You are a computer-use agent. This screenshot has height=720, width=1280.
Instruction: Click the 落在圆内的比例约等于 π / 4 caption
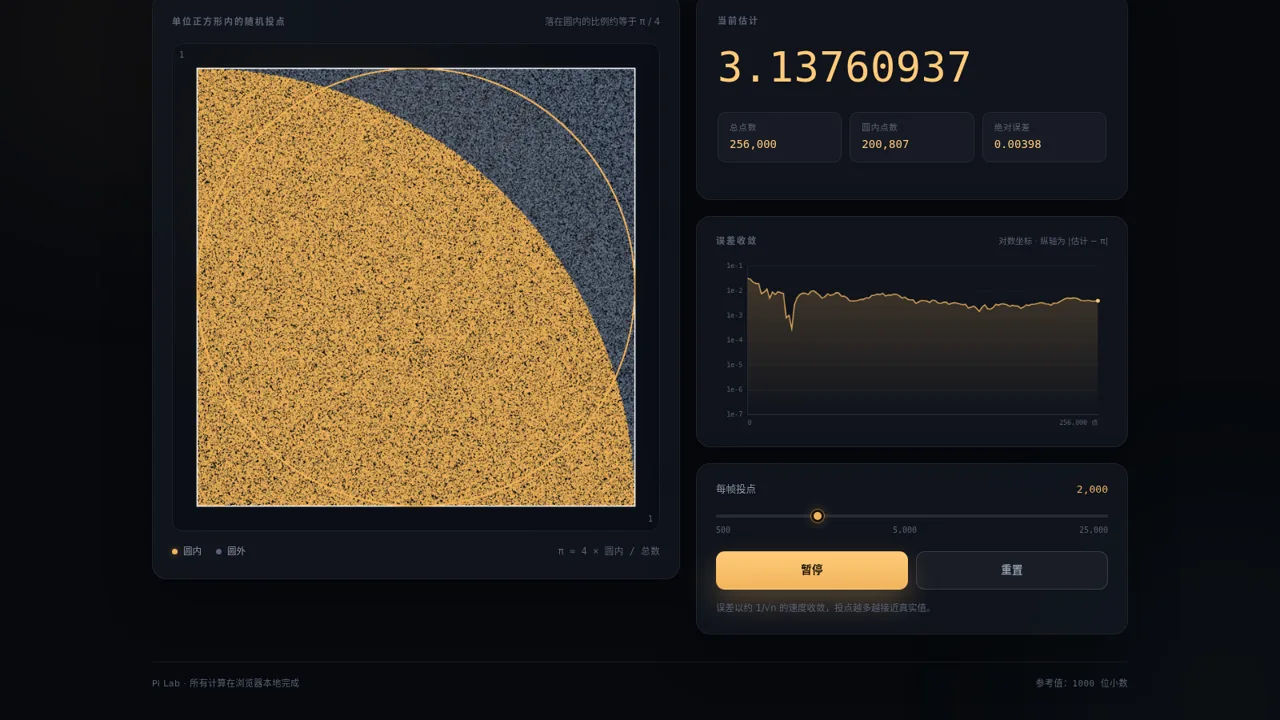[x=602, y=21]
